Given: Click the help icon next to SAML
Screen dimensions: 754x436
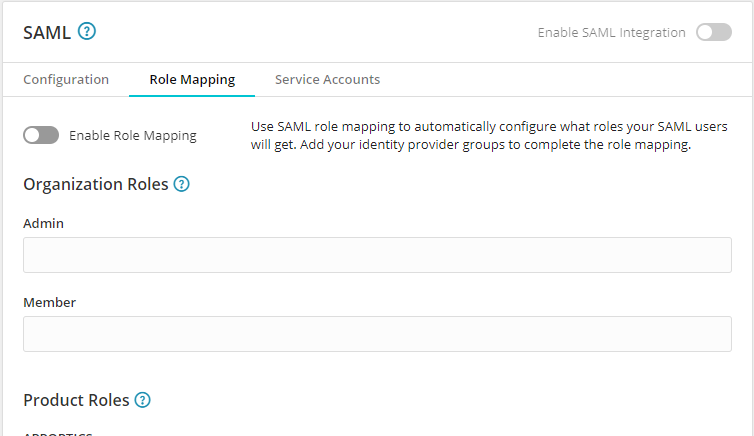Looking at the screenshot, I should pyautogui.click(x=87, y=32).
